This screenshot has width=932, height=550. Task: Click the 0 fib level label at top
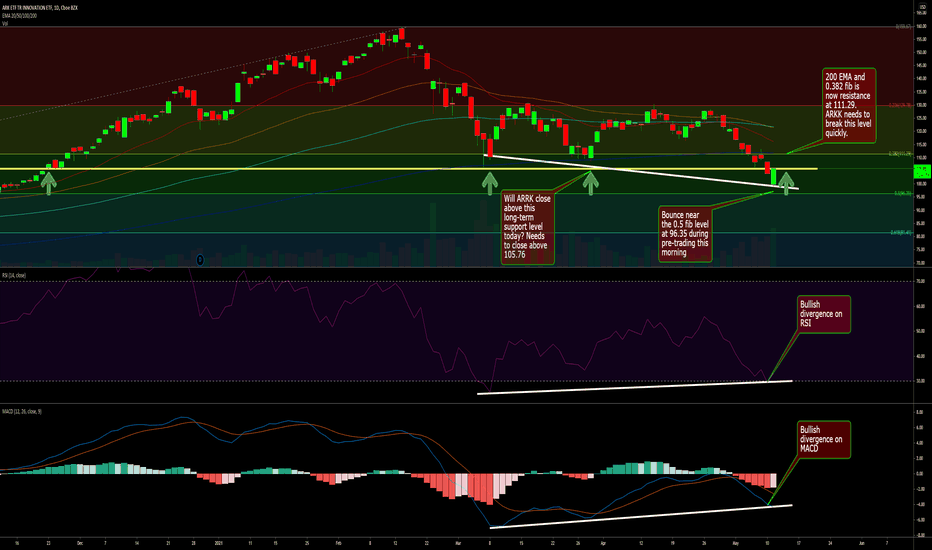903,27
